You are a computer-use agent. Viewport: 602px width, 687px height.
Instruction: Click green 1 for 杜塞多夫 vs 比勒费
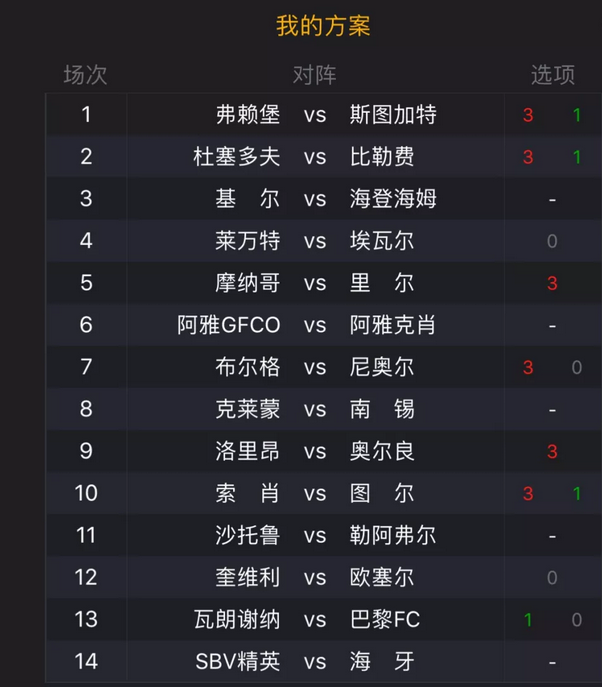577,157
